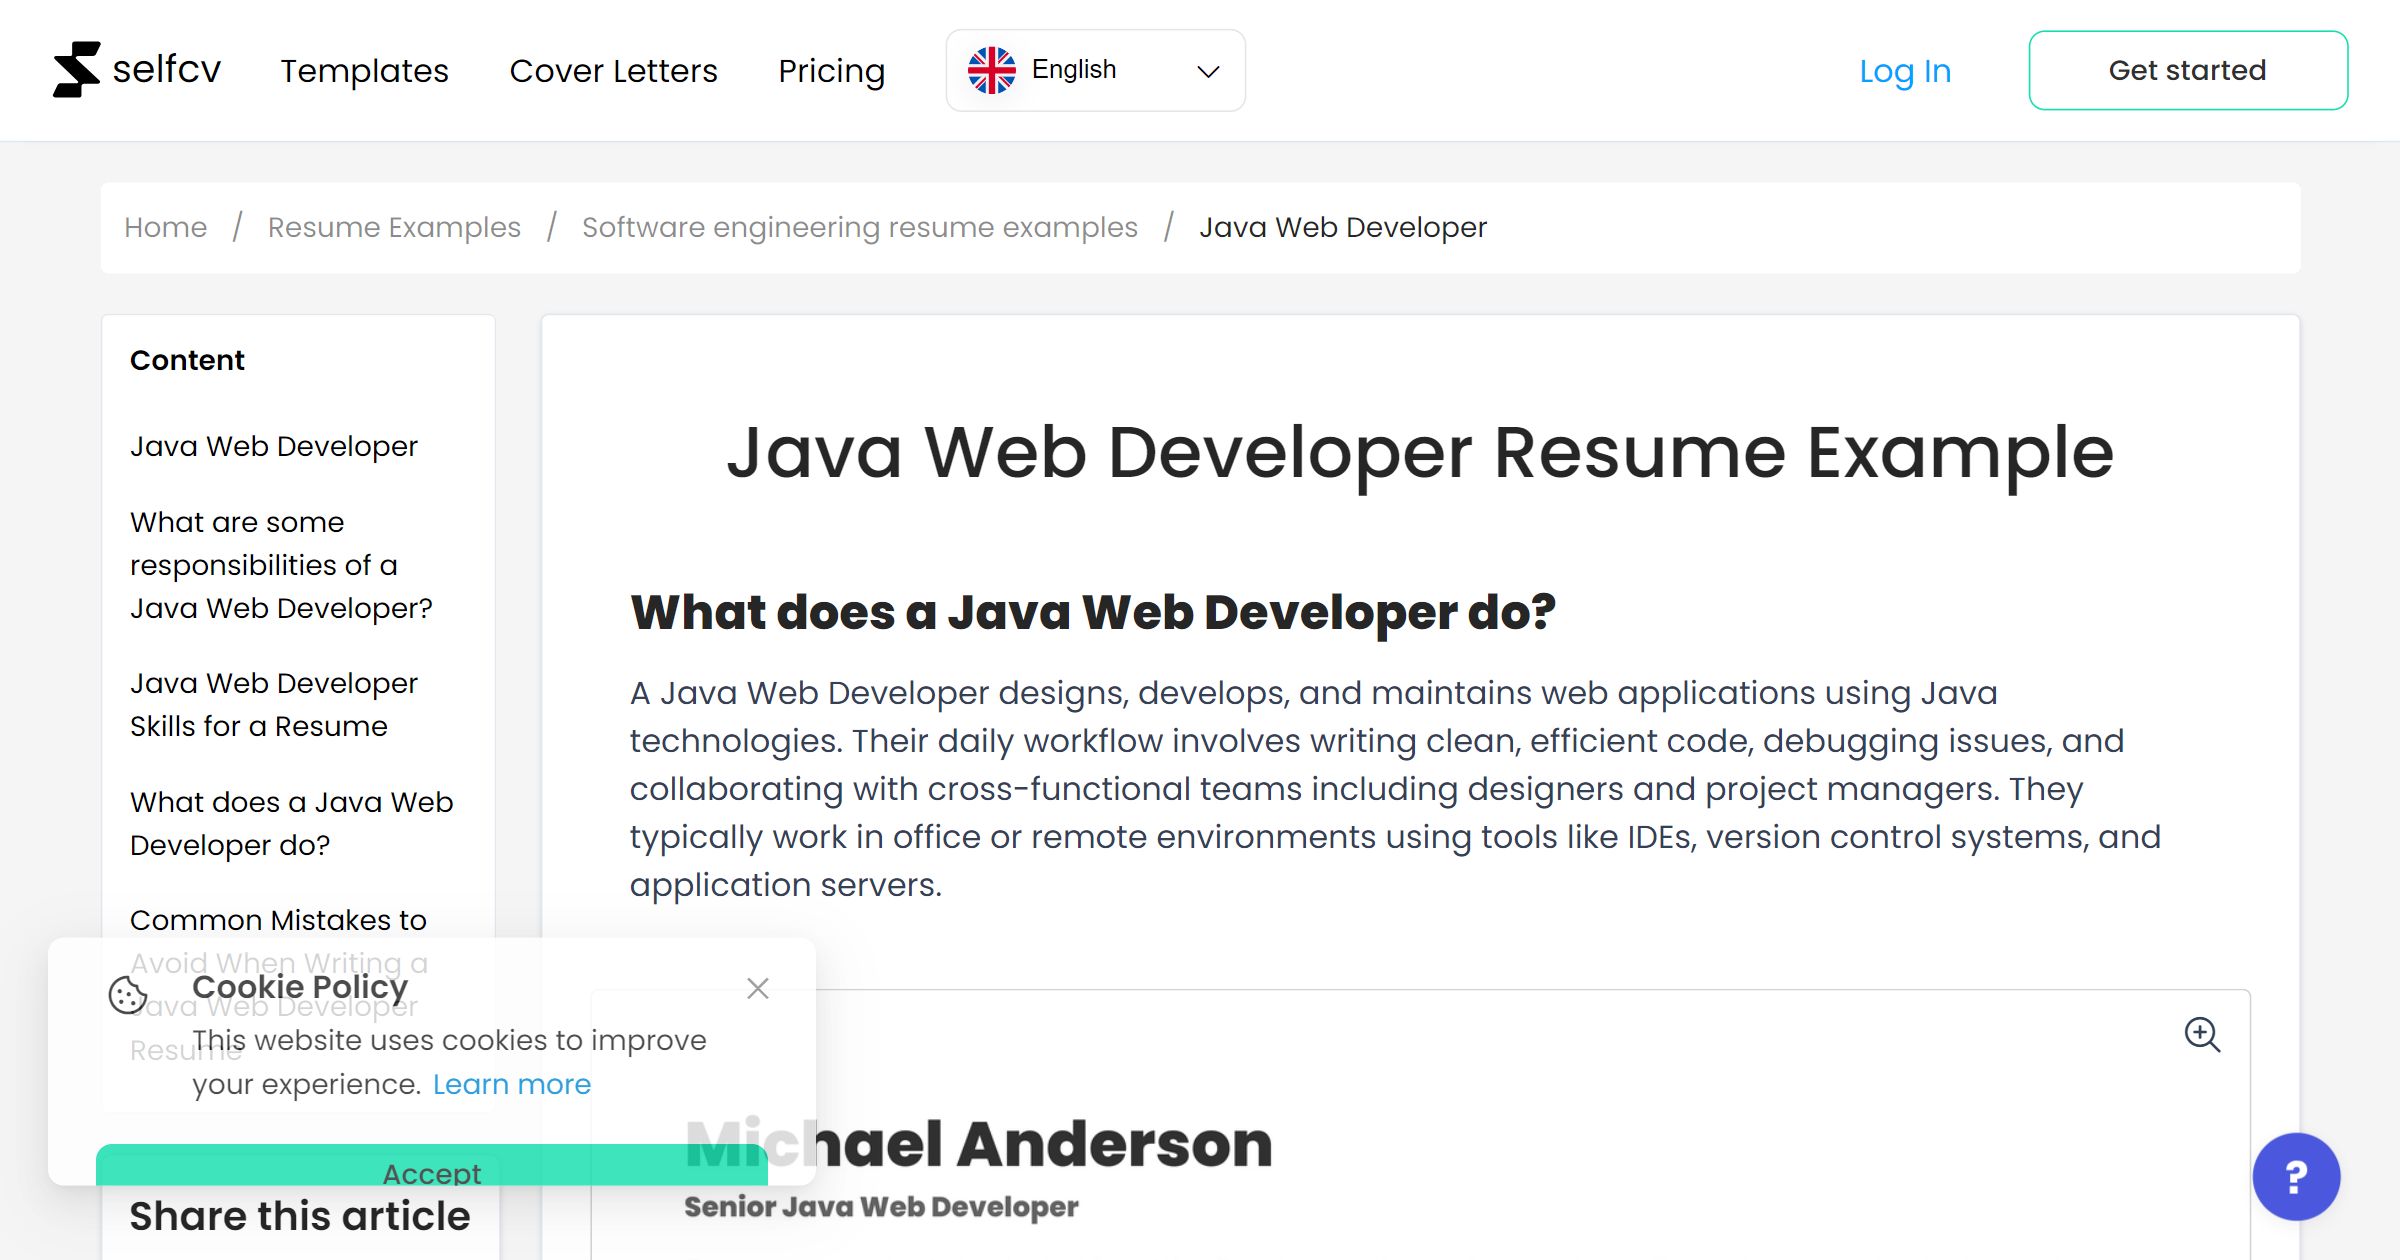Click the Michael Anderson resume preview
The image size is (2400, 1260).
pos(1420,1125)
